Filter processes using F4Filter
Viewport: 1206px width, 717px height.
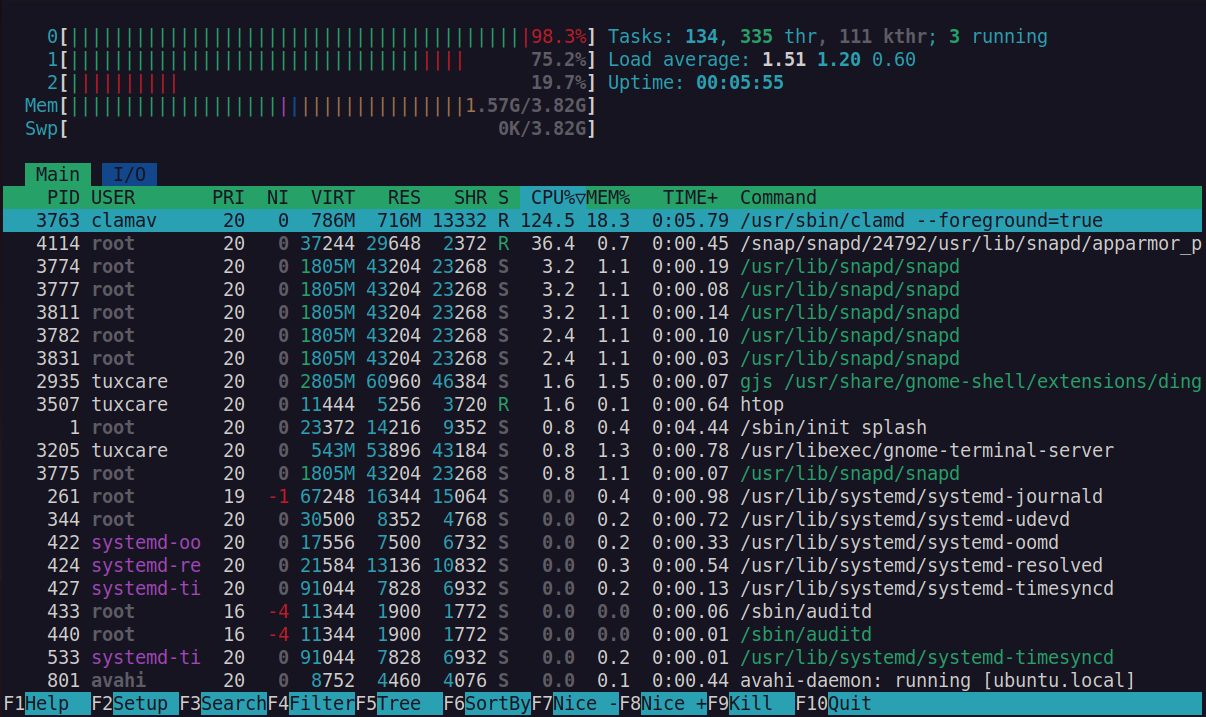[x=312, y=703]
